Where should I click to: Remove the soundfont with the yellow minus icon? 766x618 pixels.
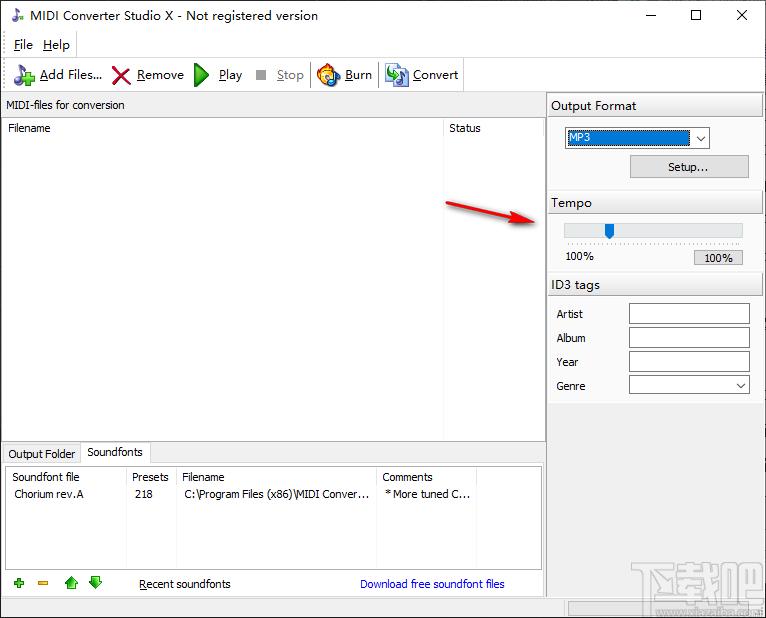tap(43, 583)
